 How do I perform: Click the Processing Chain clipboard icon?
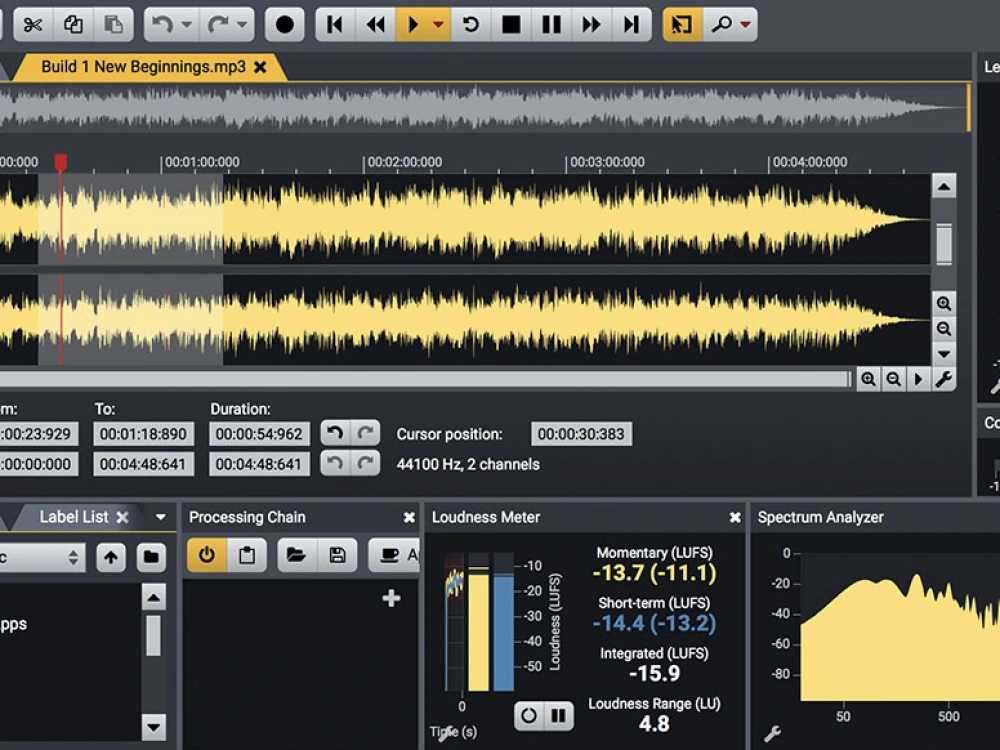pos(247,555)
